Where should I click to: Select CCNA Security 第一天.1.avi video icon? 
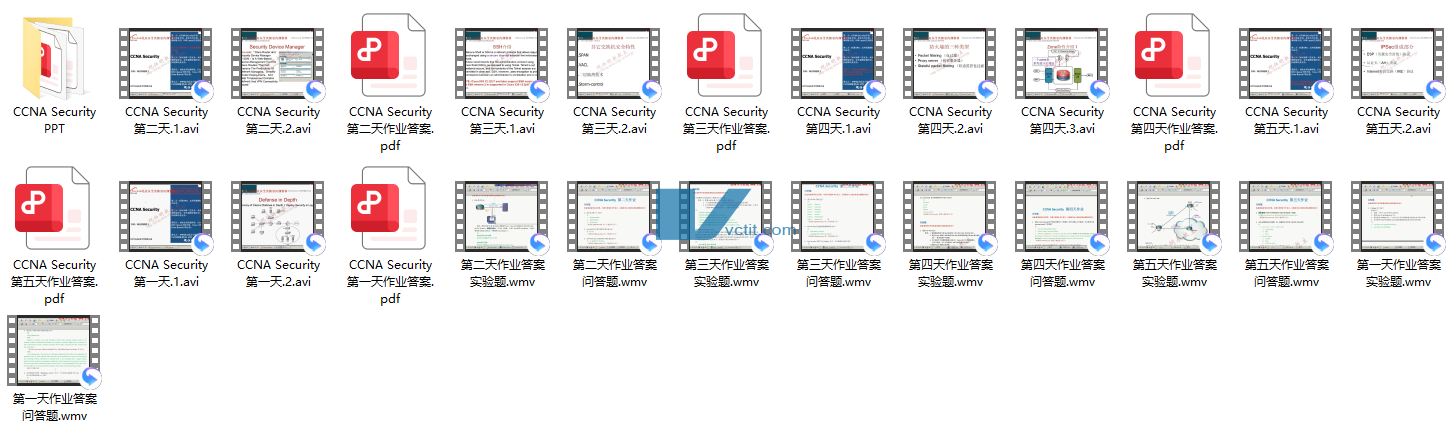(167, 217)
